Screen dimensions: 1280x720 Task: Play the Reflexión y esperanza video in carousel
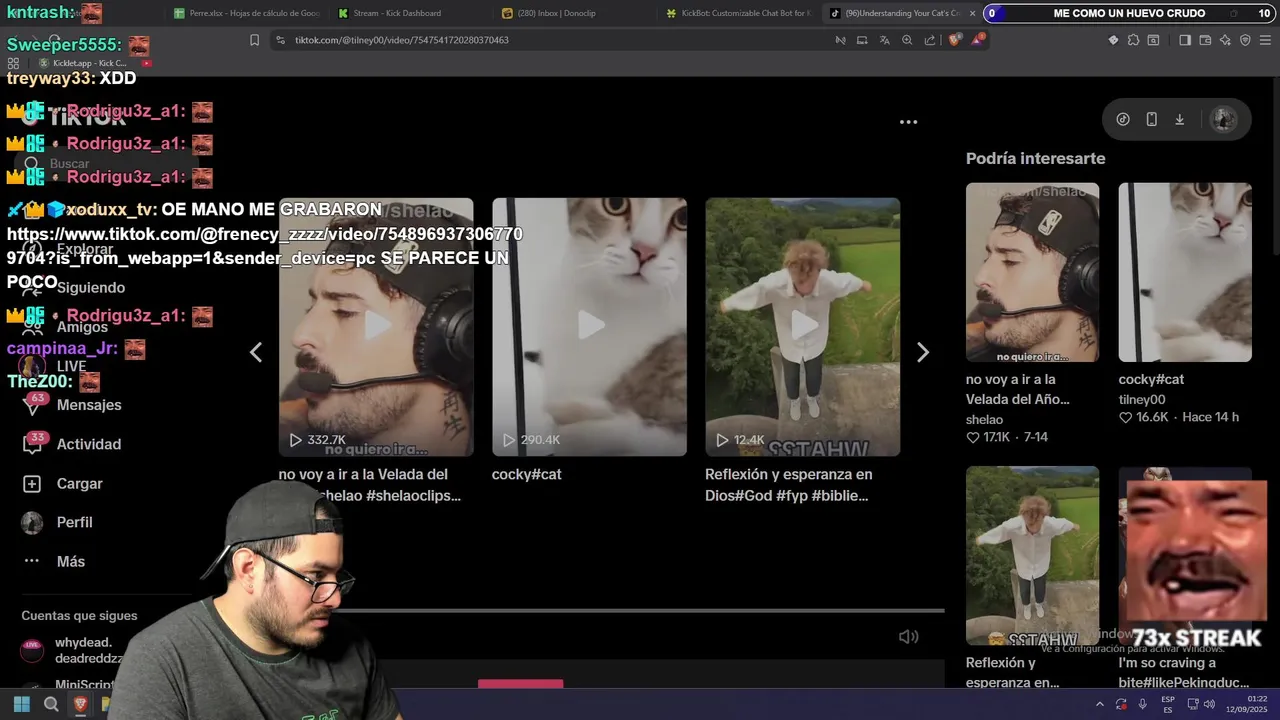[802, 326]
